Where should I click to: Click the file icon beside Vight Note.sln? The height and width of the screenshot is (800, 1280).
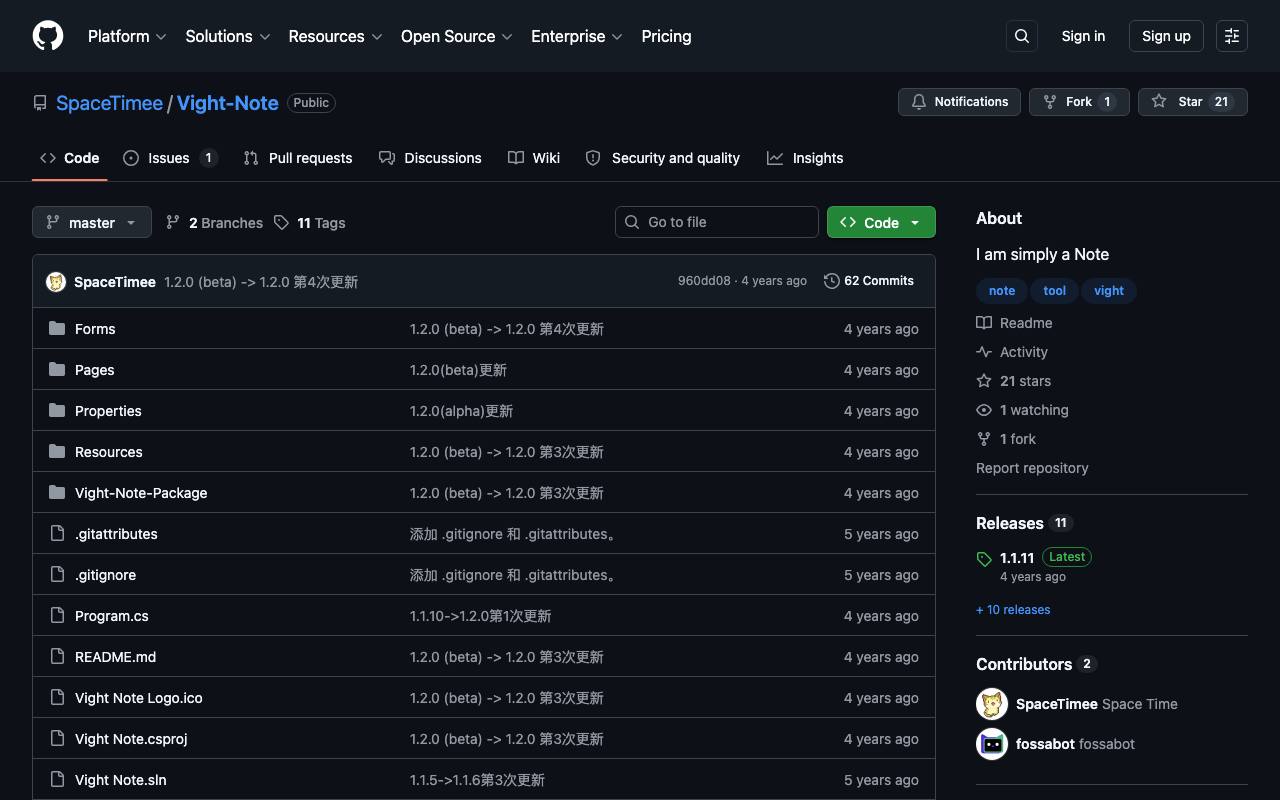coord(57,779)
